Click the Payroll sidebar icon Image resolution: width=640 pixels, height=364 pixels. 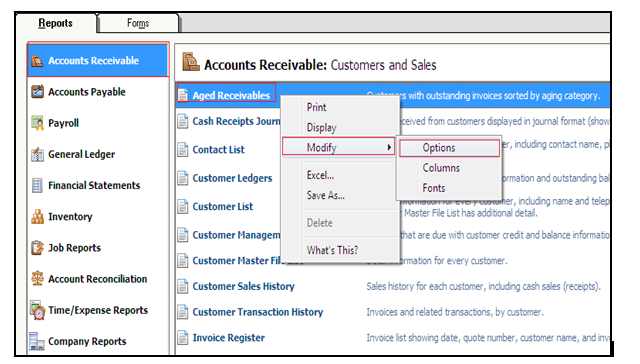pyautogui.click(x=37, y=123)
